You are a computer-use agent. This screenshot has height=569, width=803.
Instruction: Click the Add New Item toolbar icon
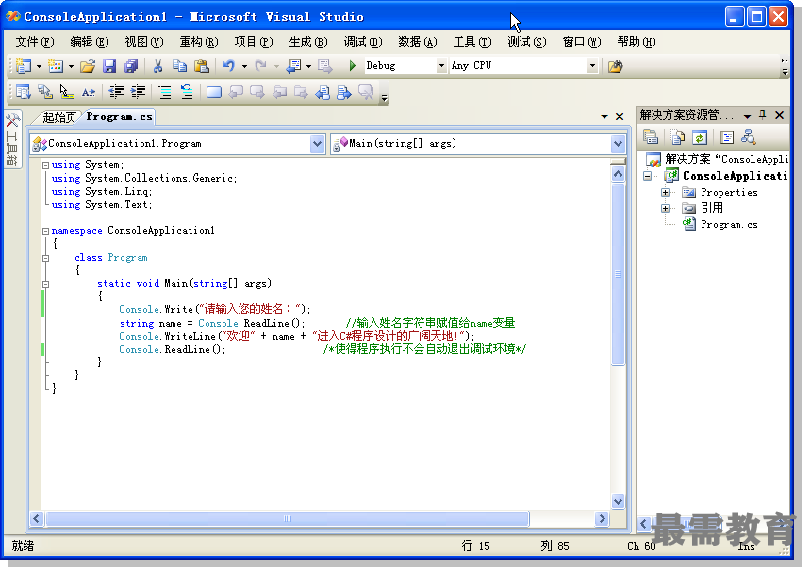pyautogui.click(x=55, y=66)
